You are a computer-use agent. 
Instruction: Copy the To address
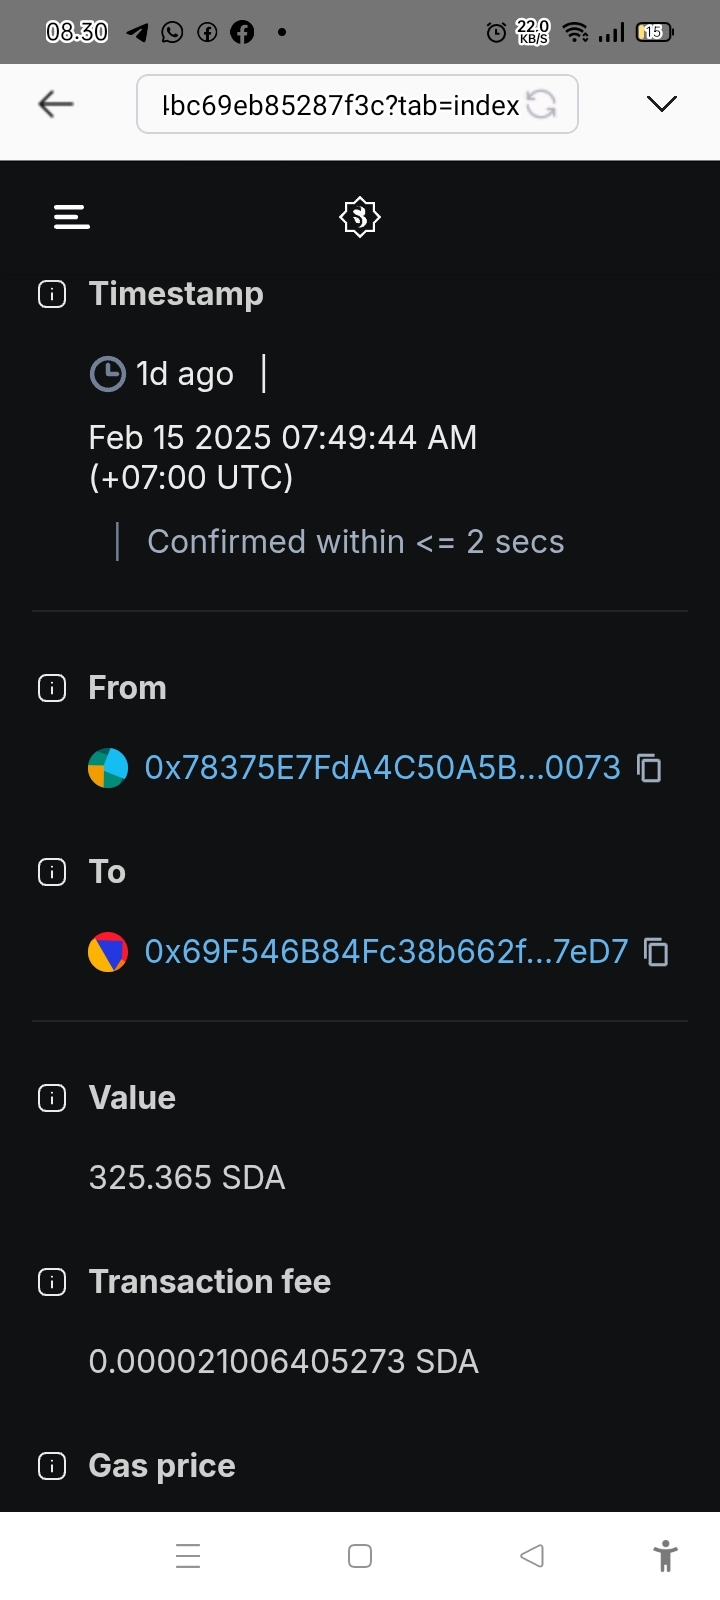tap(657, 952)
